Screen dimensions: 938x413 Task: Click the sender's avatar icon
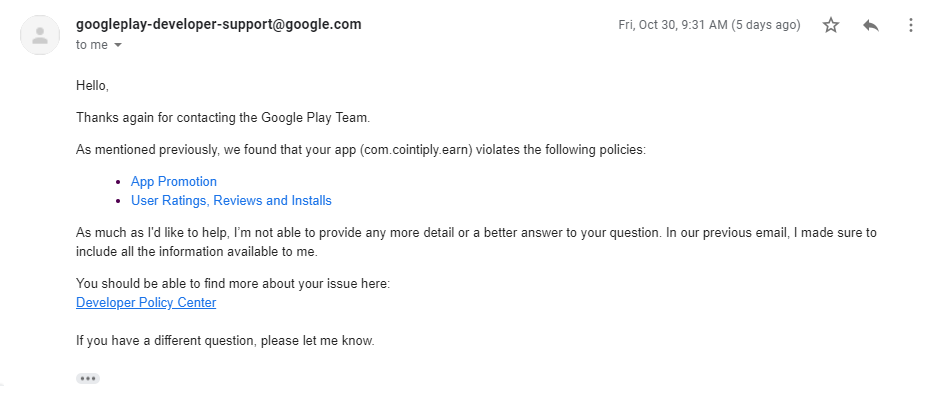pyautogui.click(x=40, y=35)
